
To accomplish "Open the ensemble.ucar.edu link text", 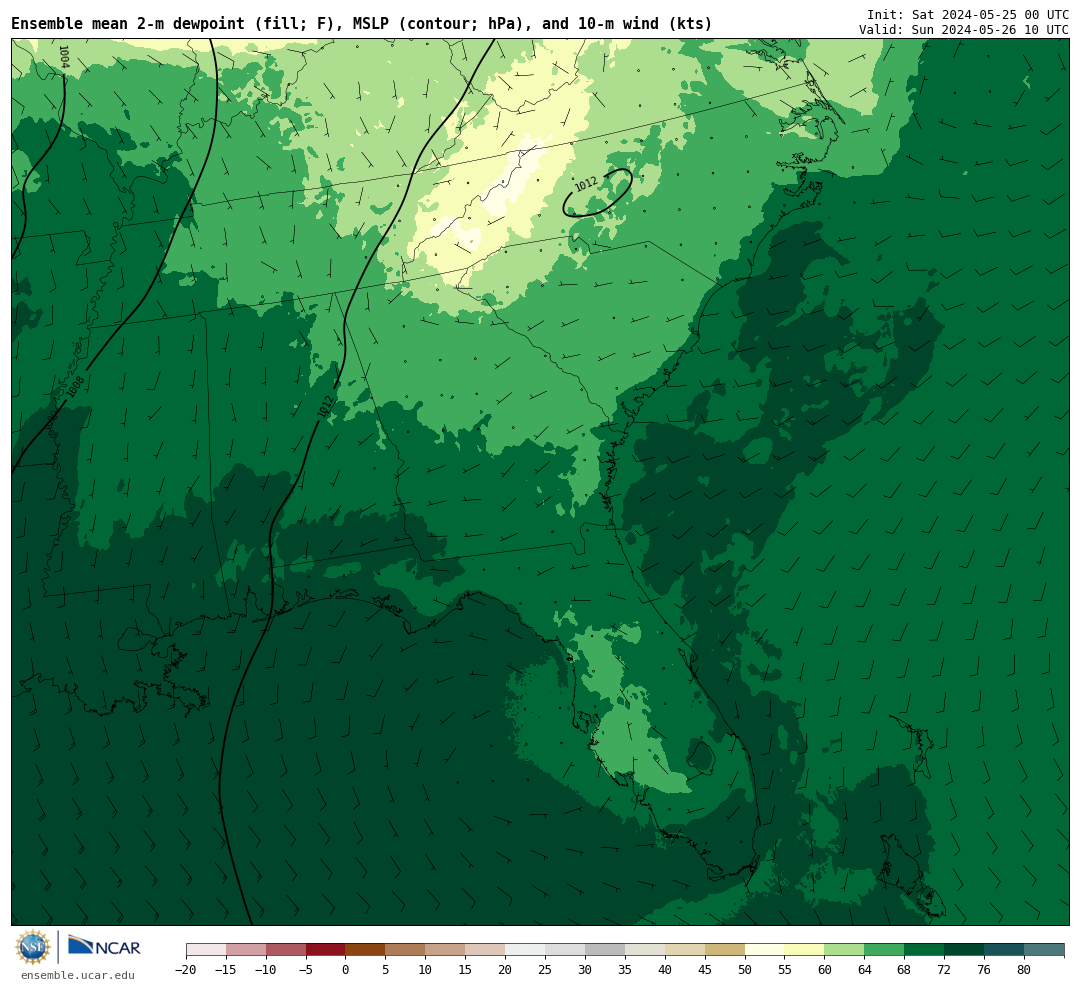I will click(78, 975).
